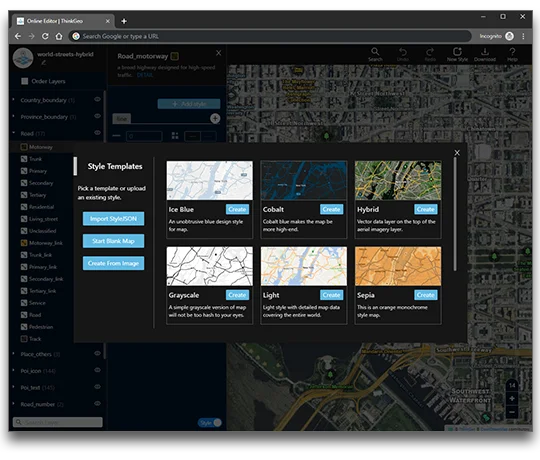The image size is (540, 460).
Task: Expand the Poi_text layer group
Action: coord(14,387)
